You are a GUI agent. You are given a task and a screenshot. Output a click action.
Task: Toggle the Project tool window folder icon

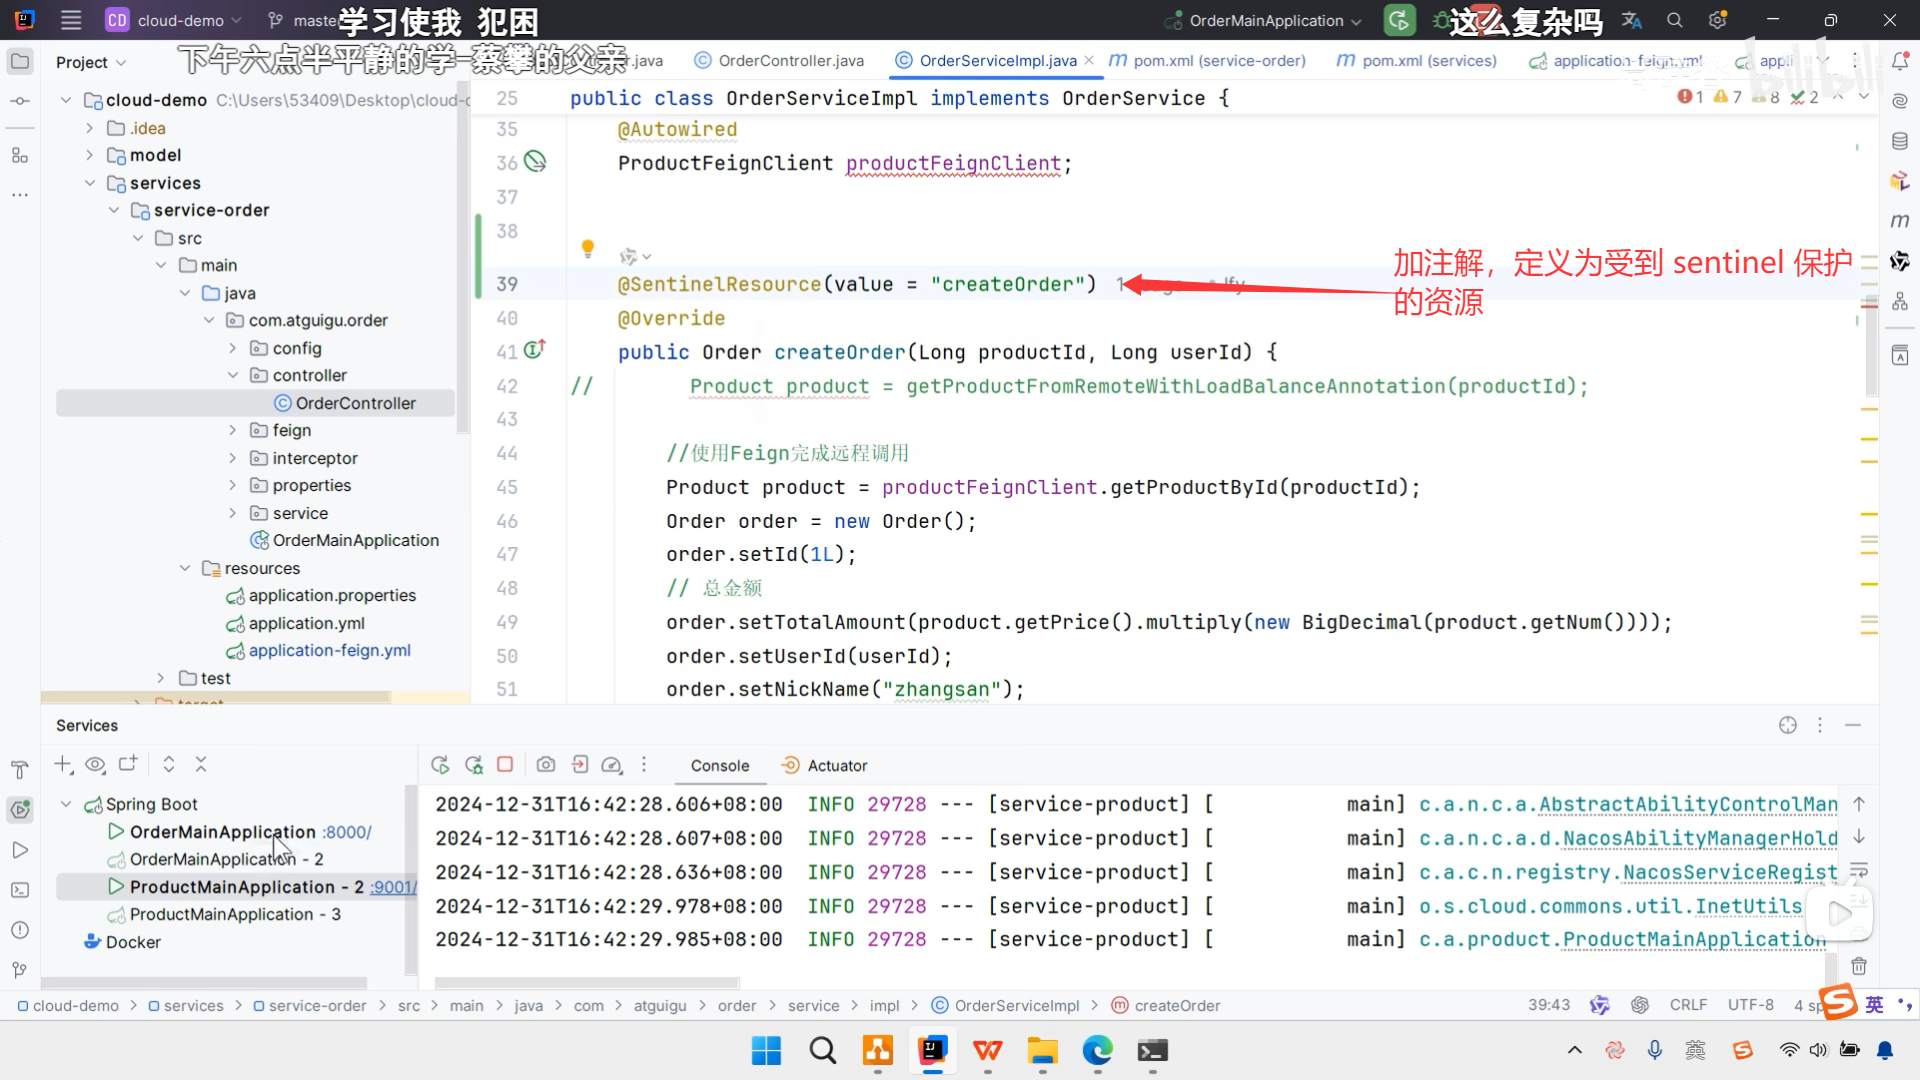19,62
